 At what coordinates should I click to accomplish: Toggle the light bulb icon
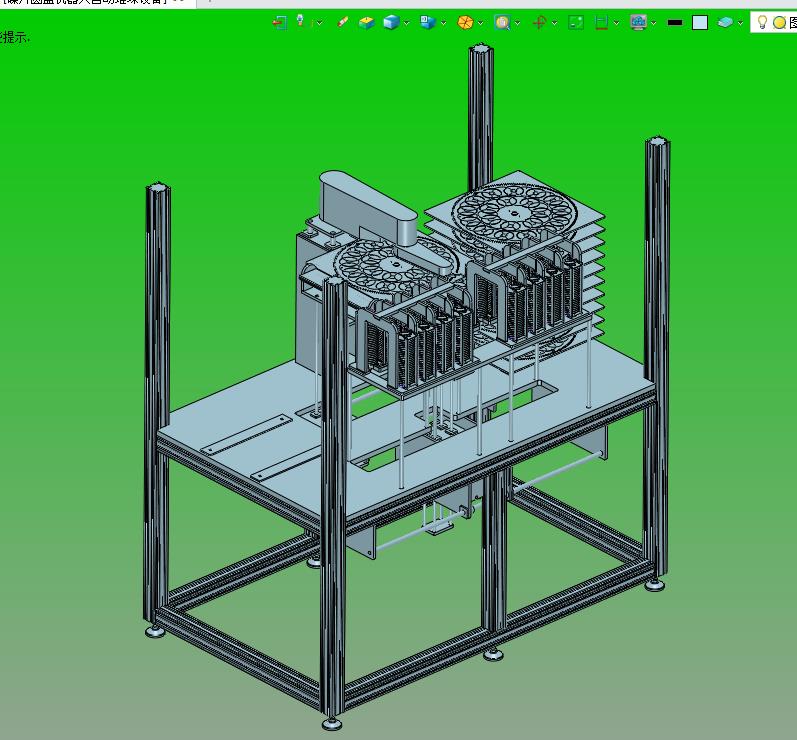[762, 22]
